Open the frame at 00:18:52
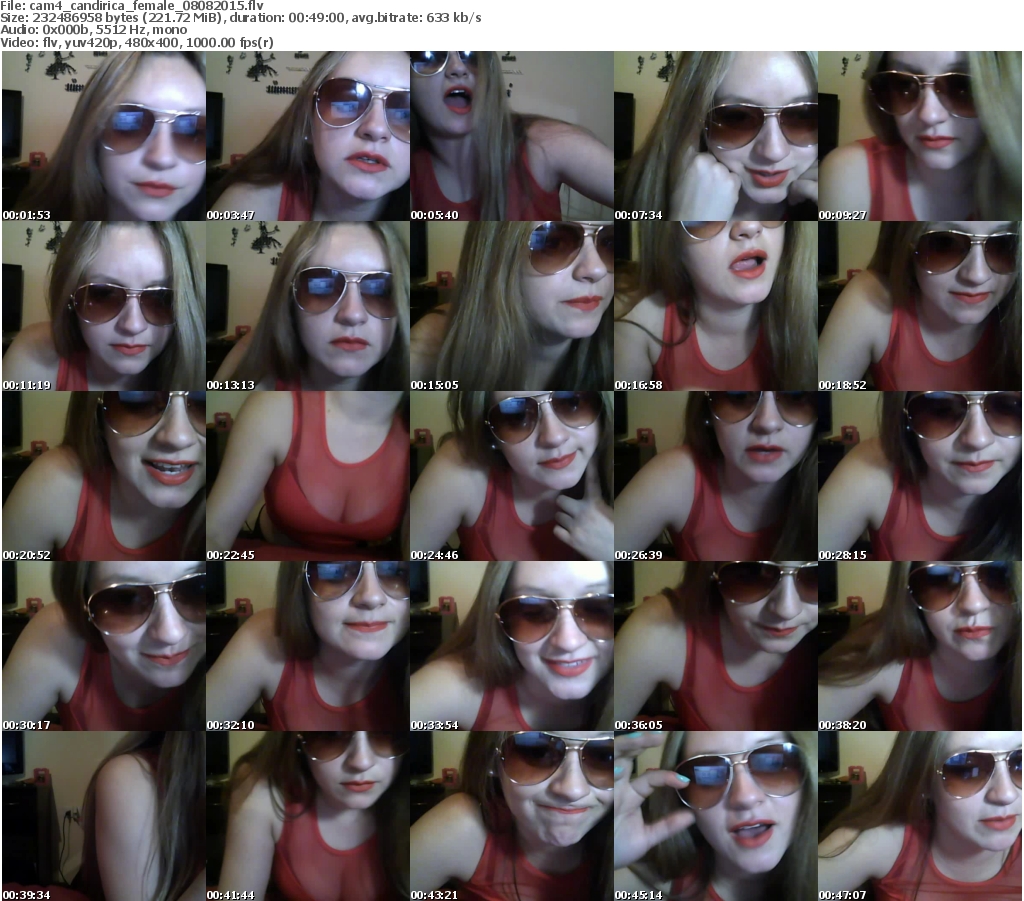The height and width of the screenshot is (901, 1024). coord(920,306)
